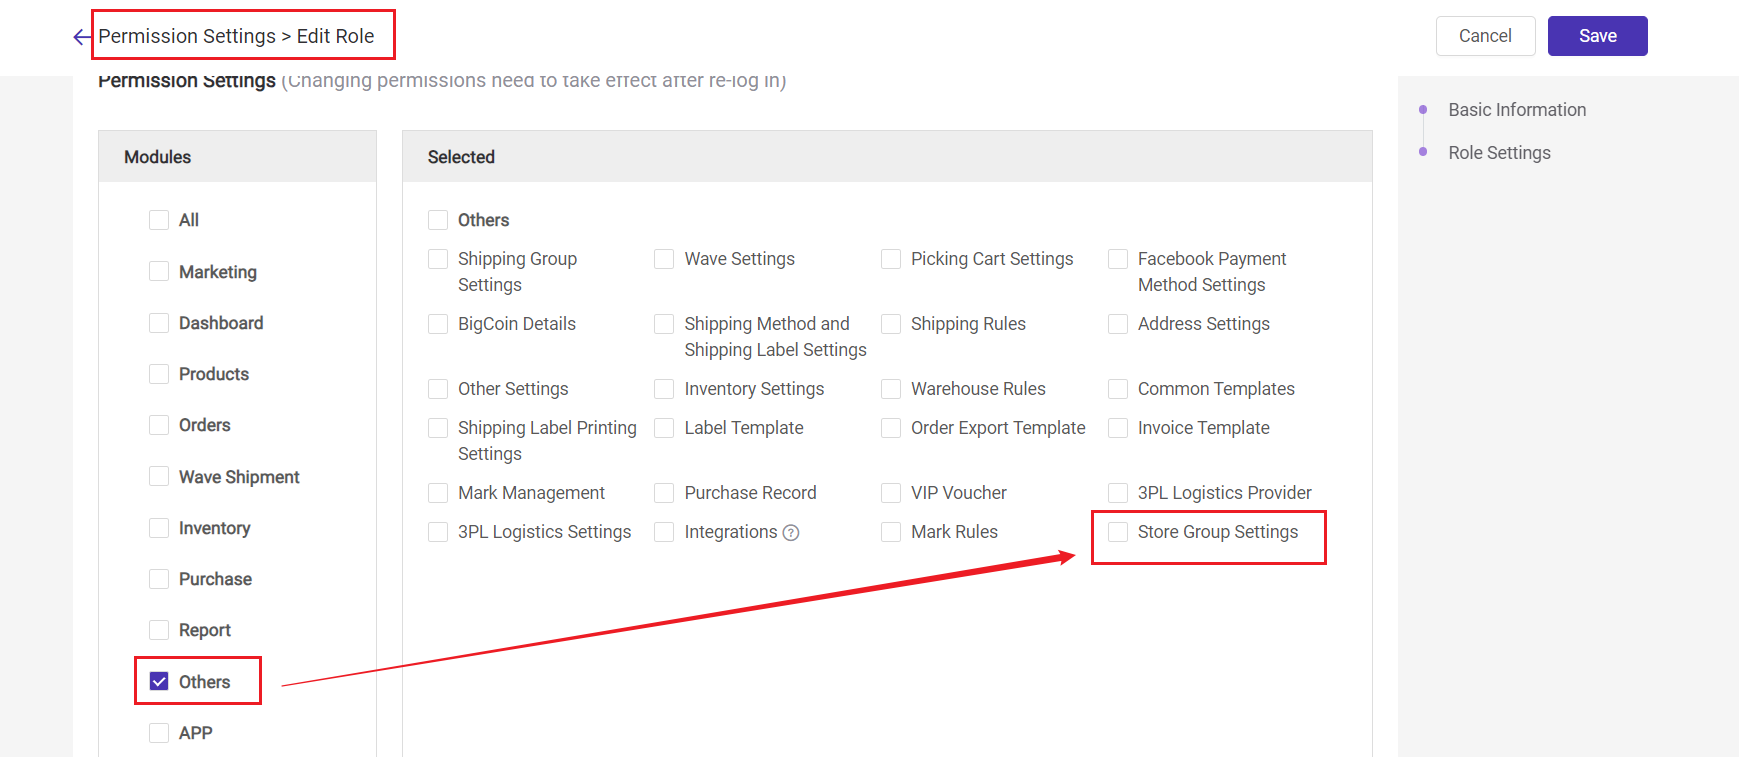Jump to the Basic Information section
Image resolution: width=1739 pixels, height=757 pixels.
1517,110
